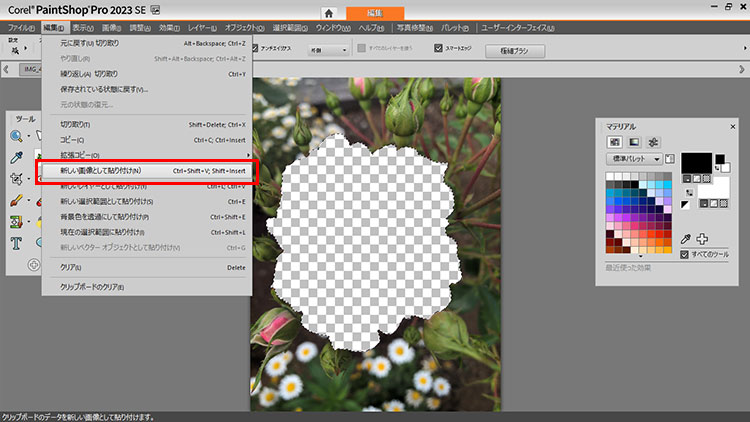
Task: Click the eyedropper icon in Materials palette
Action: tap(685, 239)
